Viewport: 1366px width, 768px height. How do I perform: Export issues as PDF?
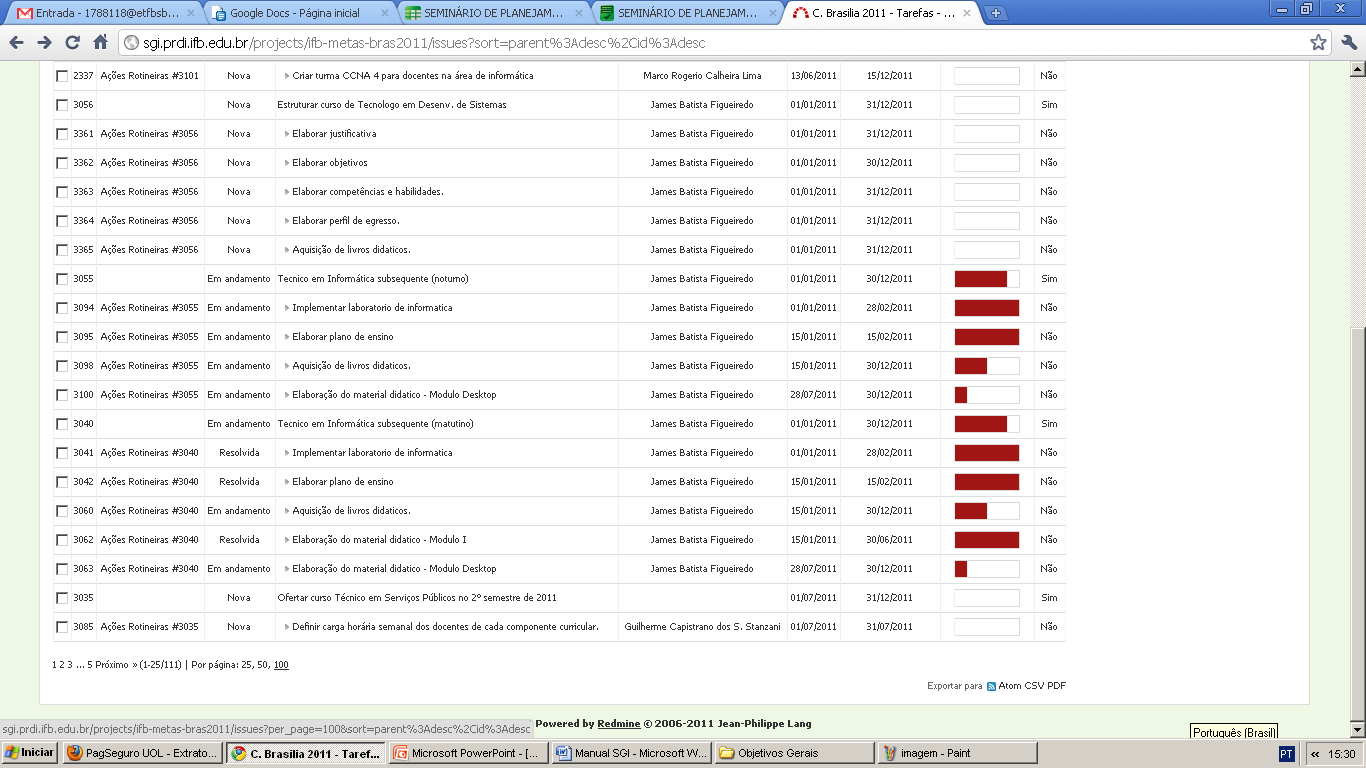1057,686
